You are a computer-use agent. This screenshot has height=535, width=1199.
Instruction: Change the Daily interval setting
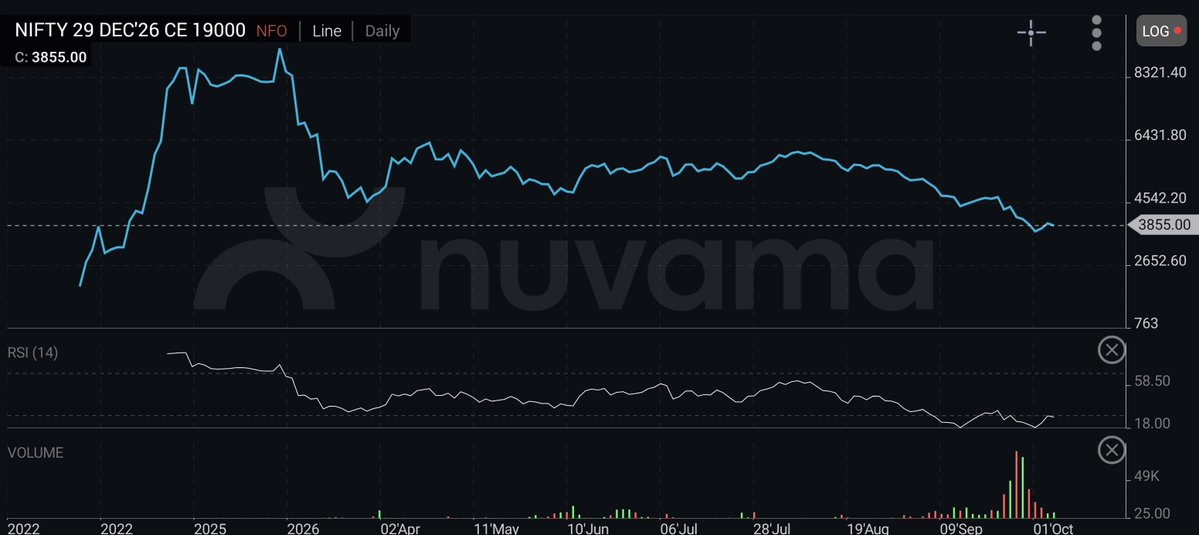tap(382, 31)
